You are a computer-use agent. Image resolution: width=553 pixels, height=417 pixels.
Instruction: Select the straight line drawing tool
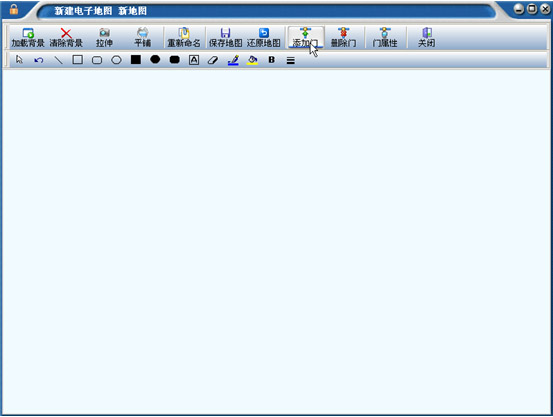(58, 60)
